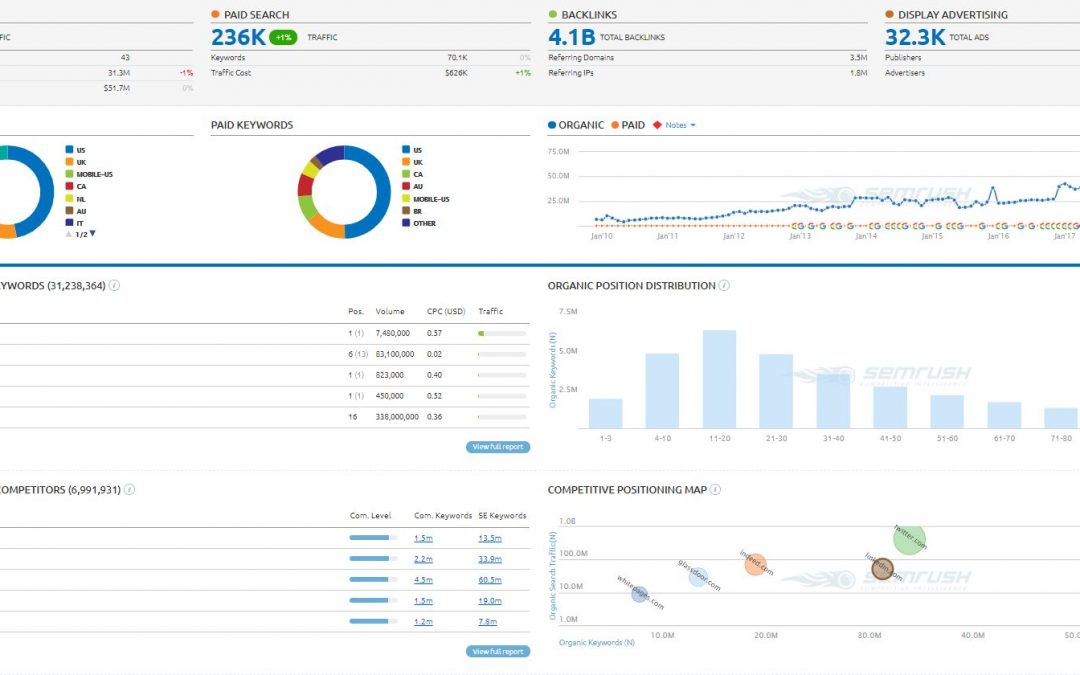Screen dimensions: 1080x675
Task: Open the 60.5m SE Keywords link
Action: tap(490, 580)
